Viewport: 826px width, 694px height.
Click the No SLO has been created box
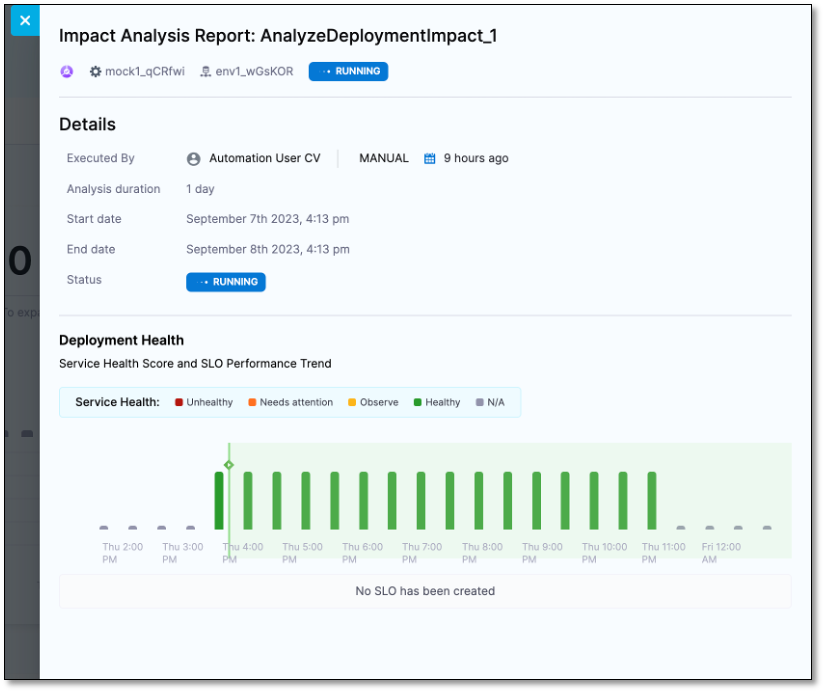425,591
